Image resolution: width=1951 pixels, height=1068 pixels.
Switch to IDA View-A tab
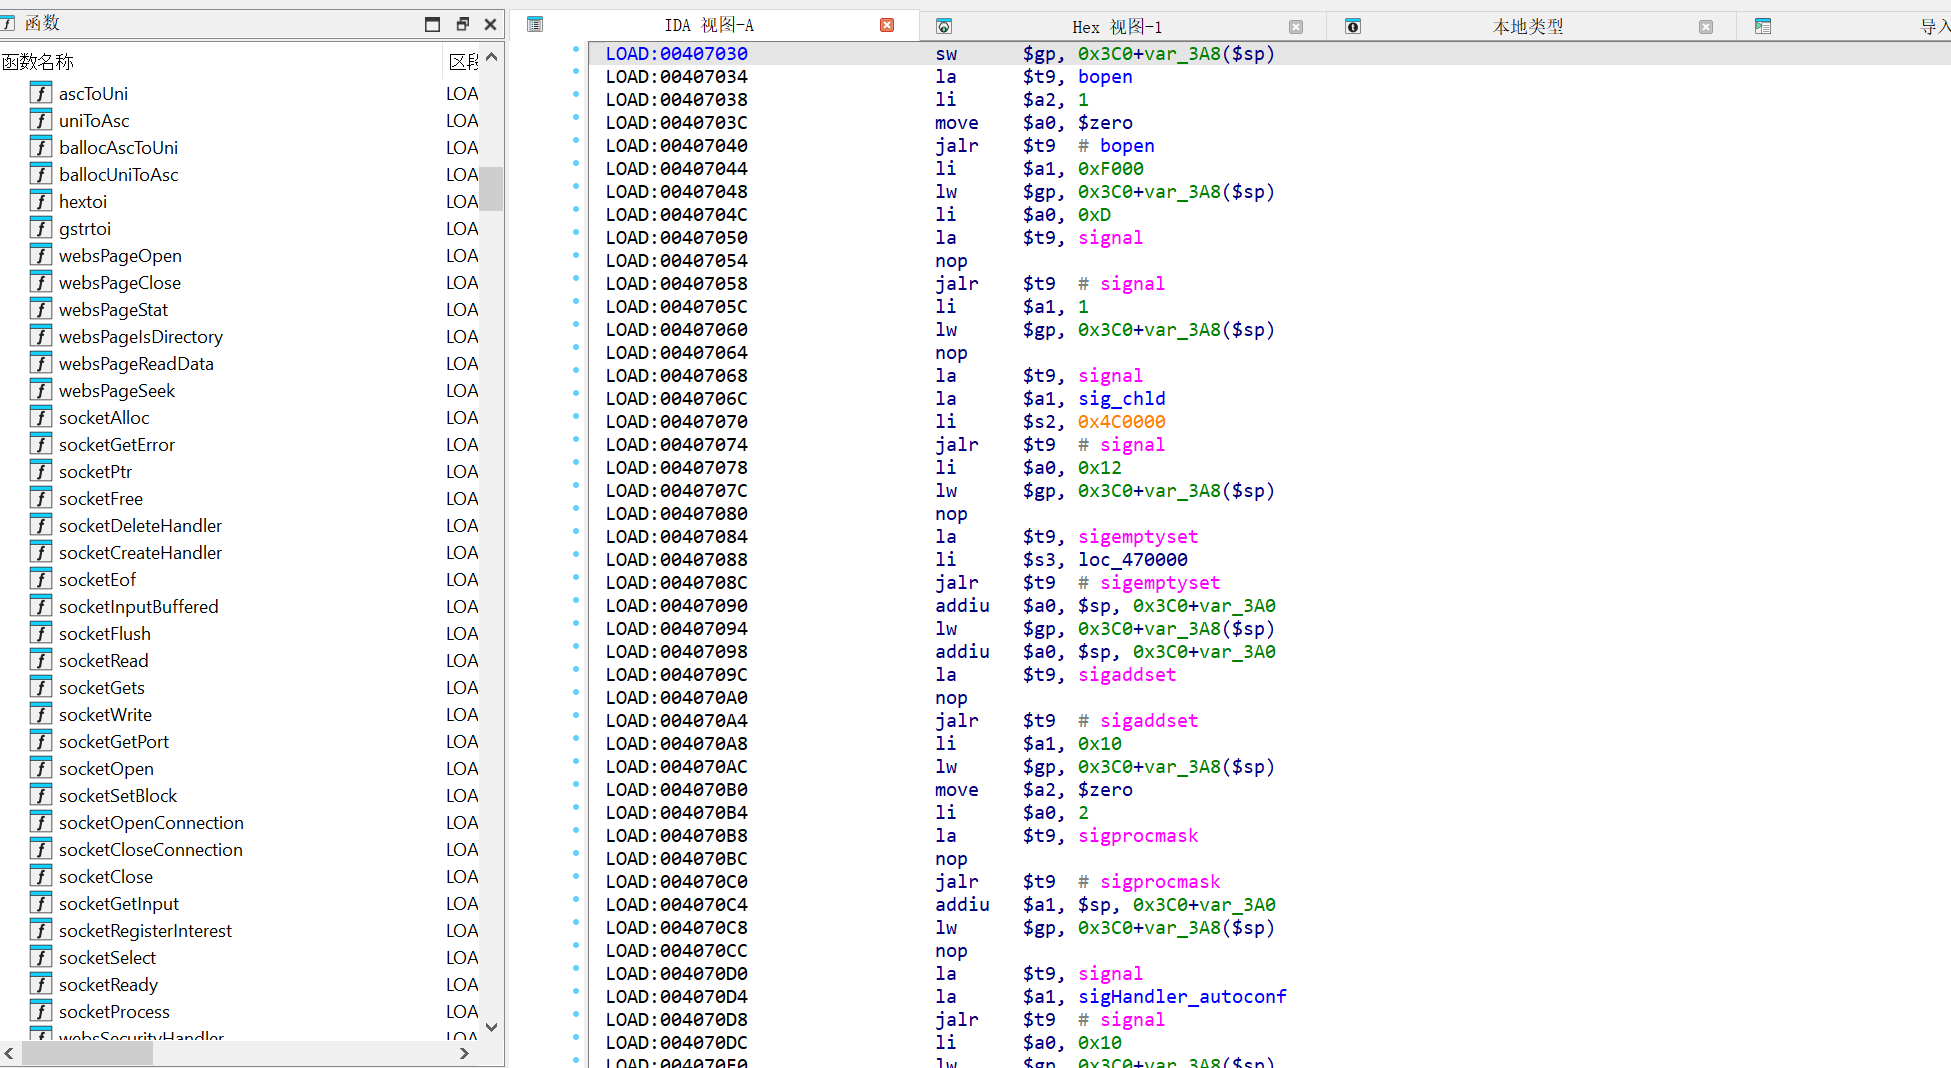coord(709,25)
